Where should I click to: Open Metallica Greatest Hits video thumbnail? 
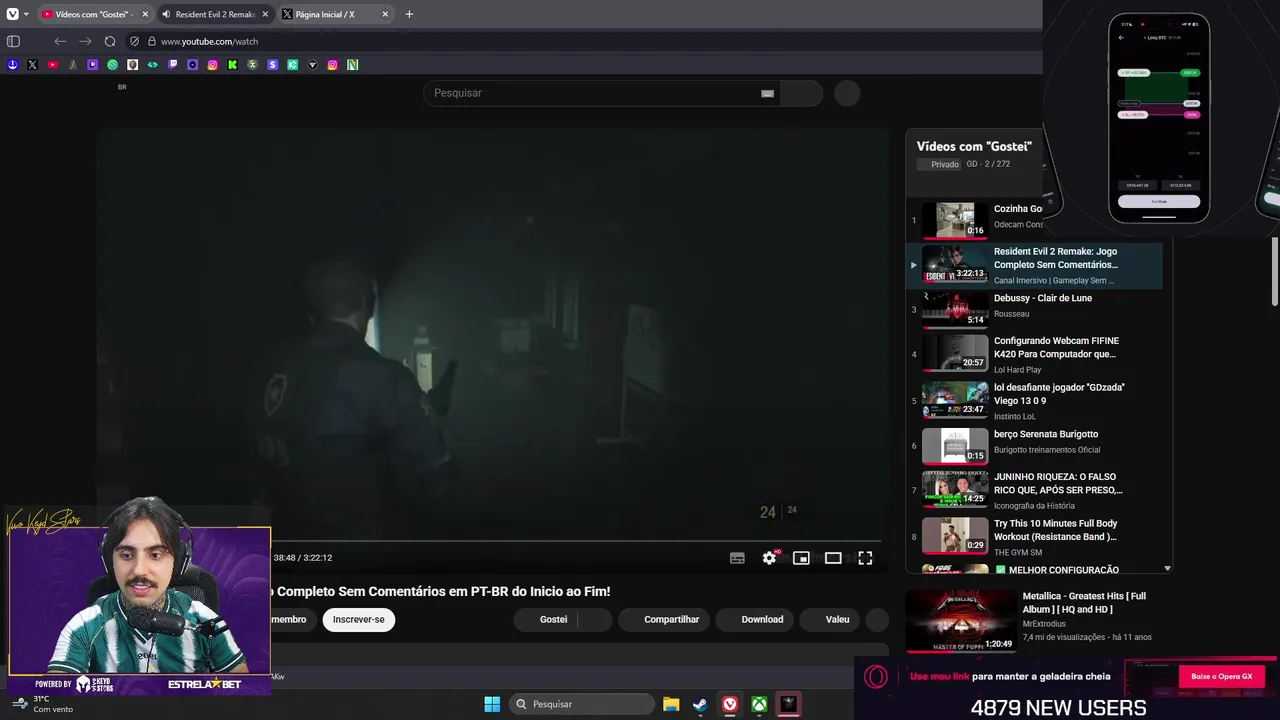(x=961, y=620)
